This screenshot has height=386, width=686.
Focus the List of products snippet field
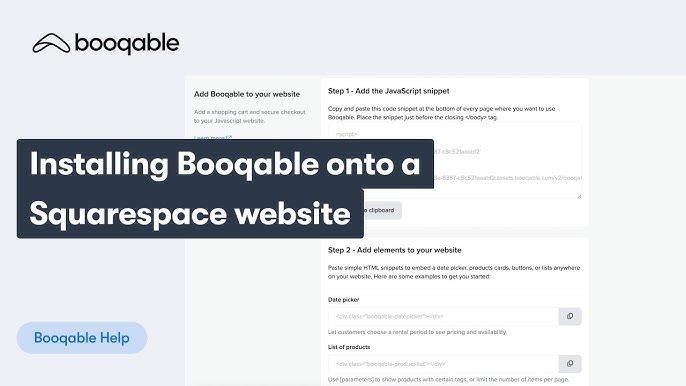point(443,364)
